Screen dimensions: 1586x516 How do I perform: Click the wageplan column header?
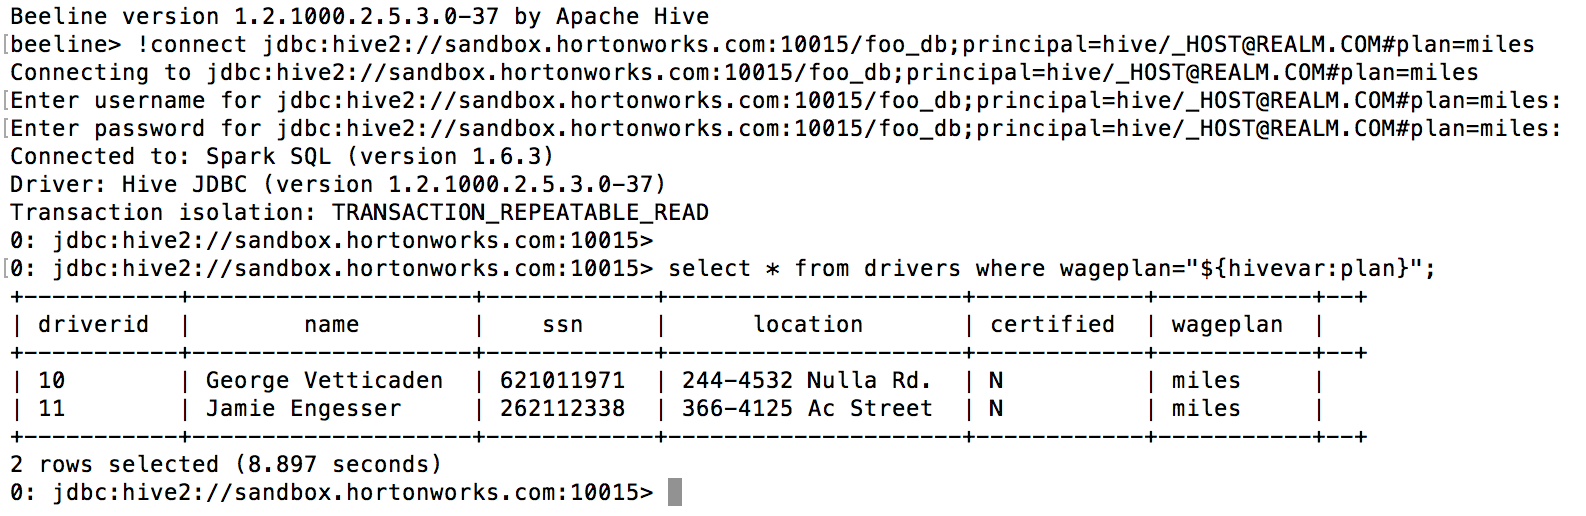point(1226,325)
